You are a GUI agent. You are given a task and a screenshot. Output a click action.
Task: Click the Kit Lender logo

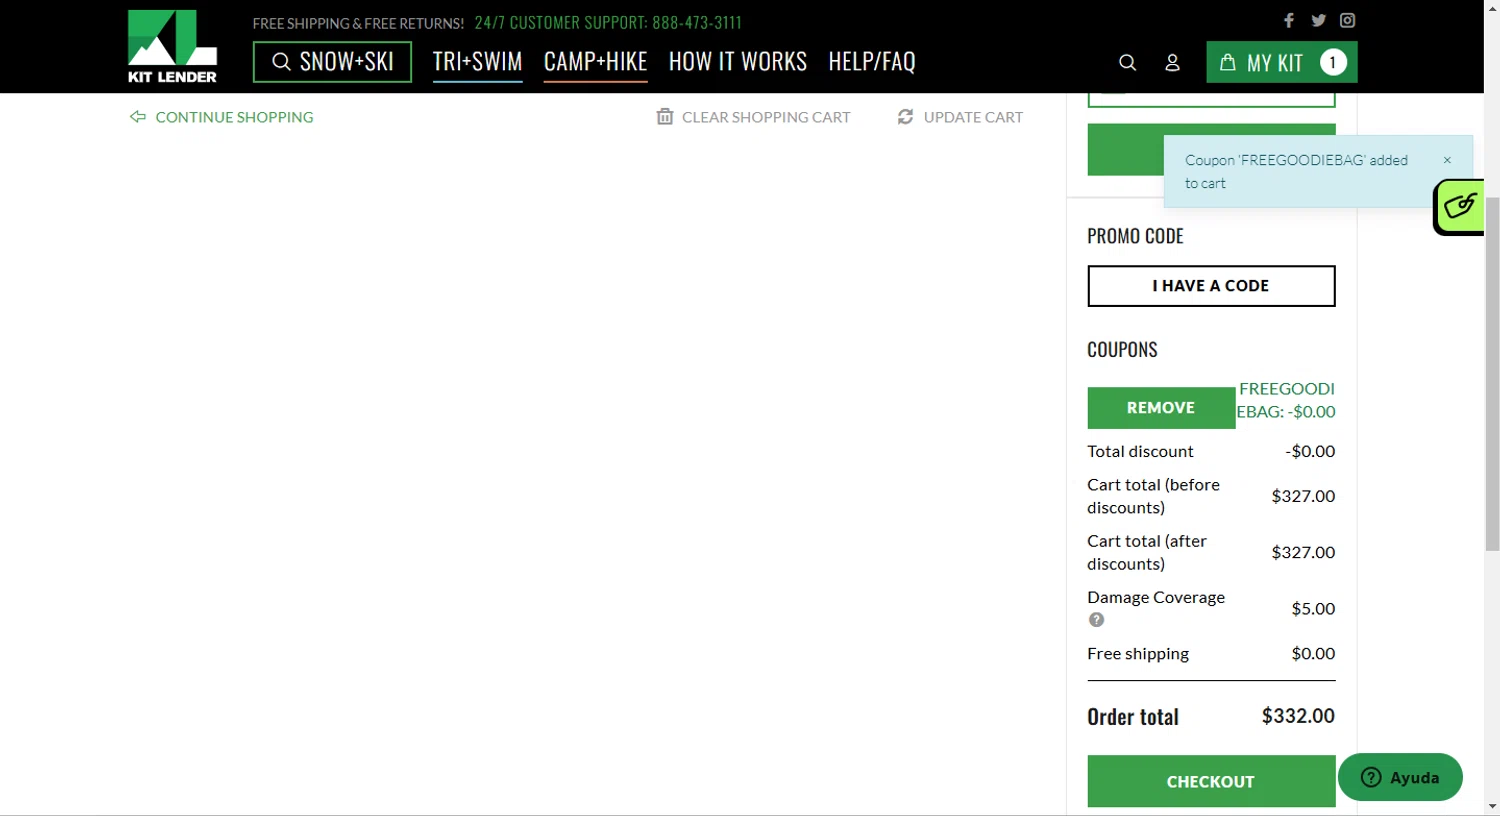(x=172, y=47)
